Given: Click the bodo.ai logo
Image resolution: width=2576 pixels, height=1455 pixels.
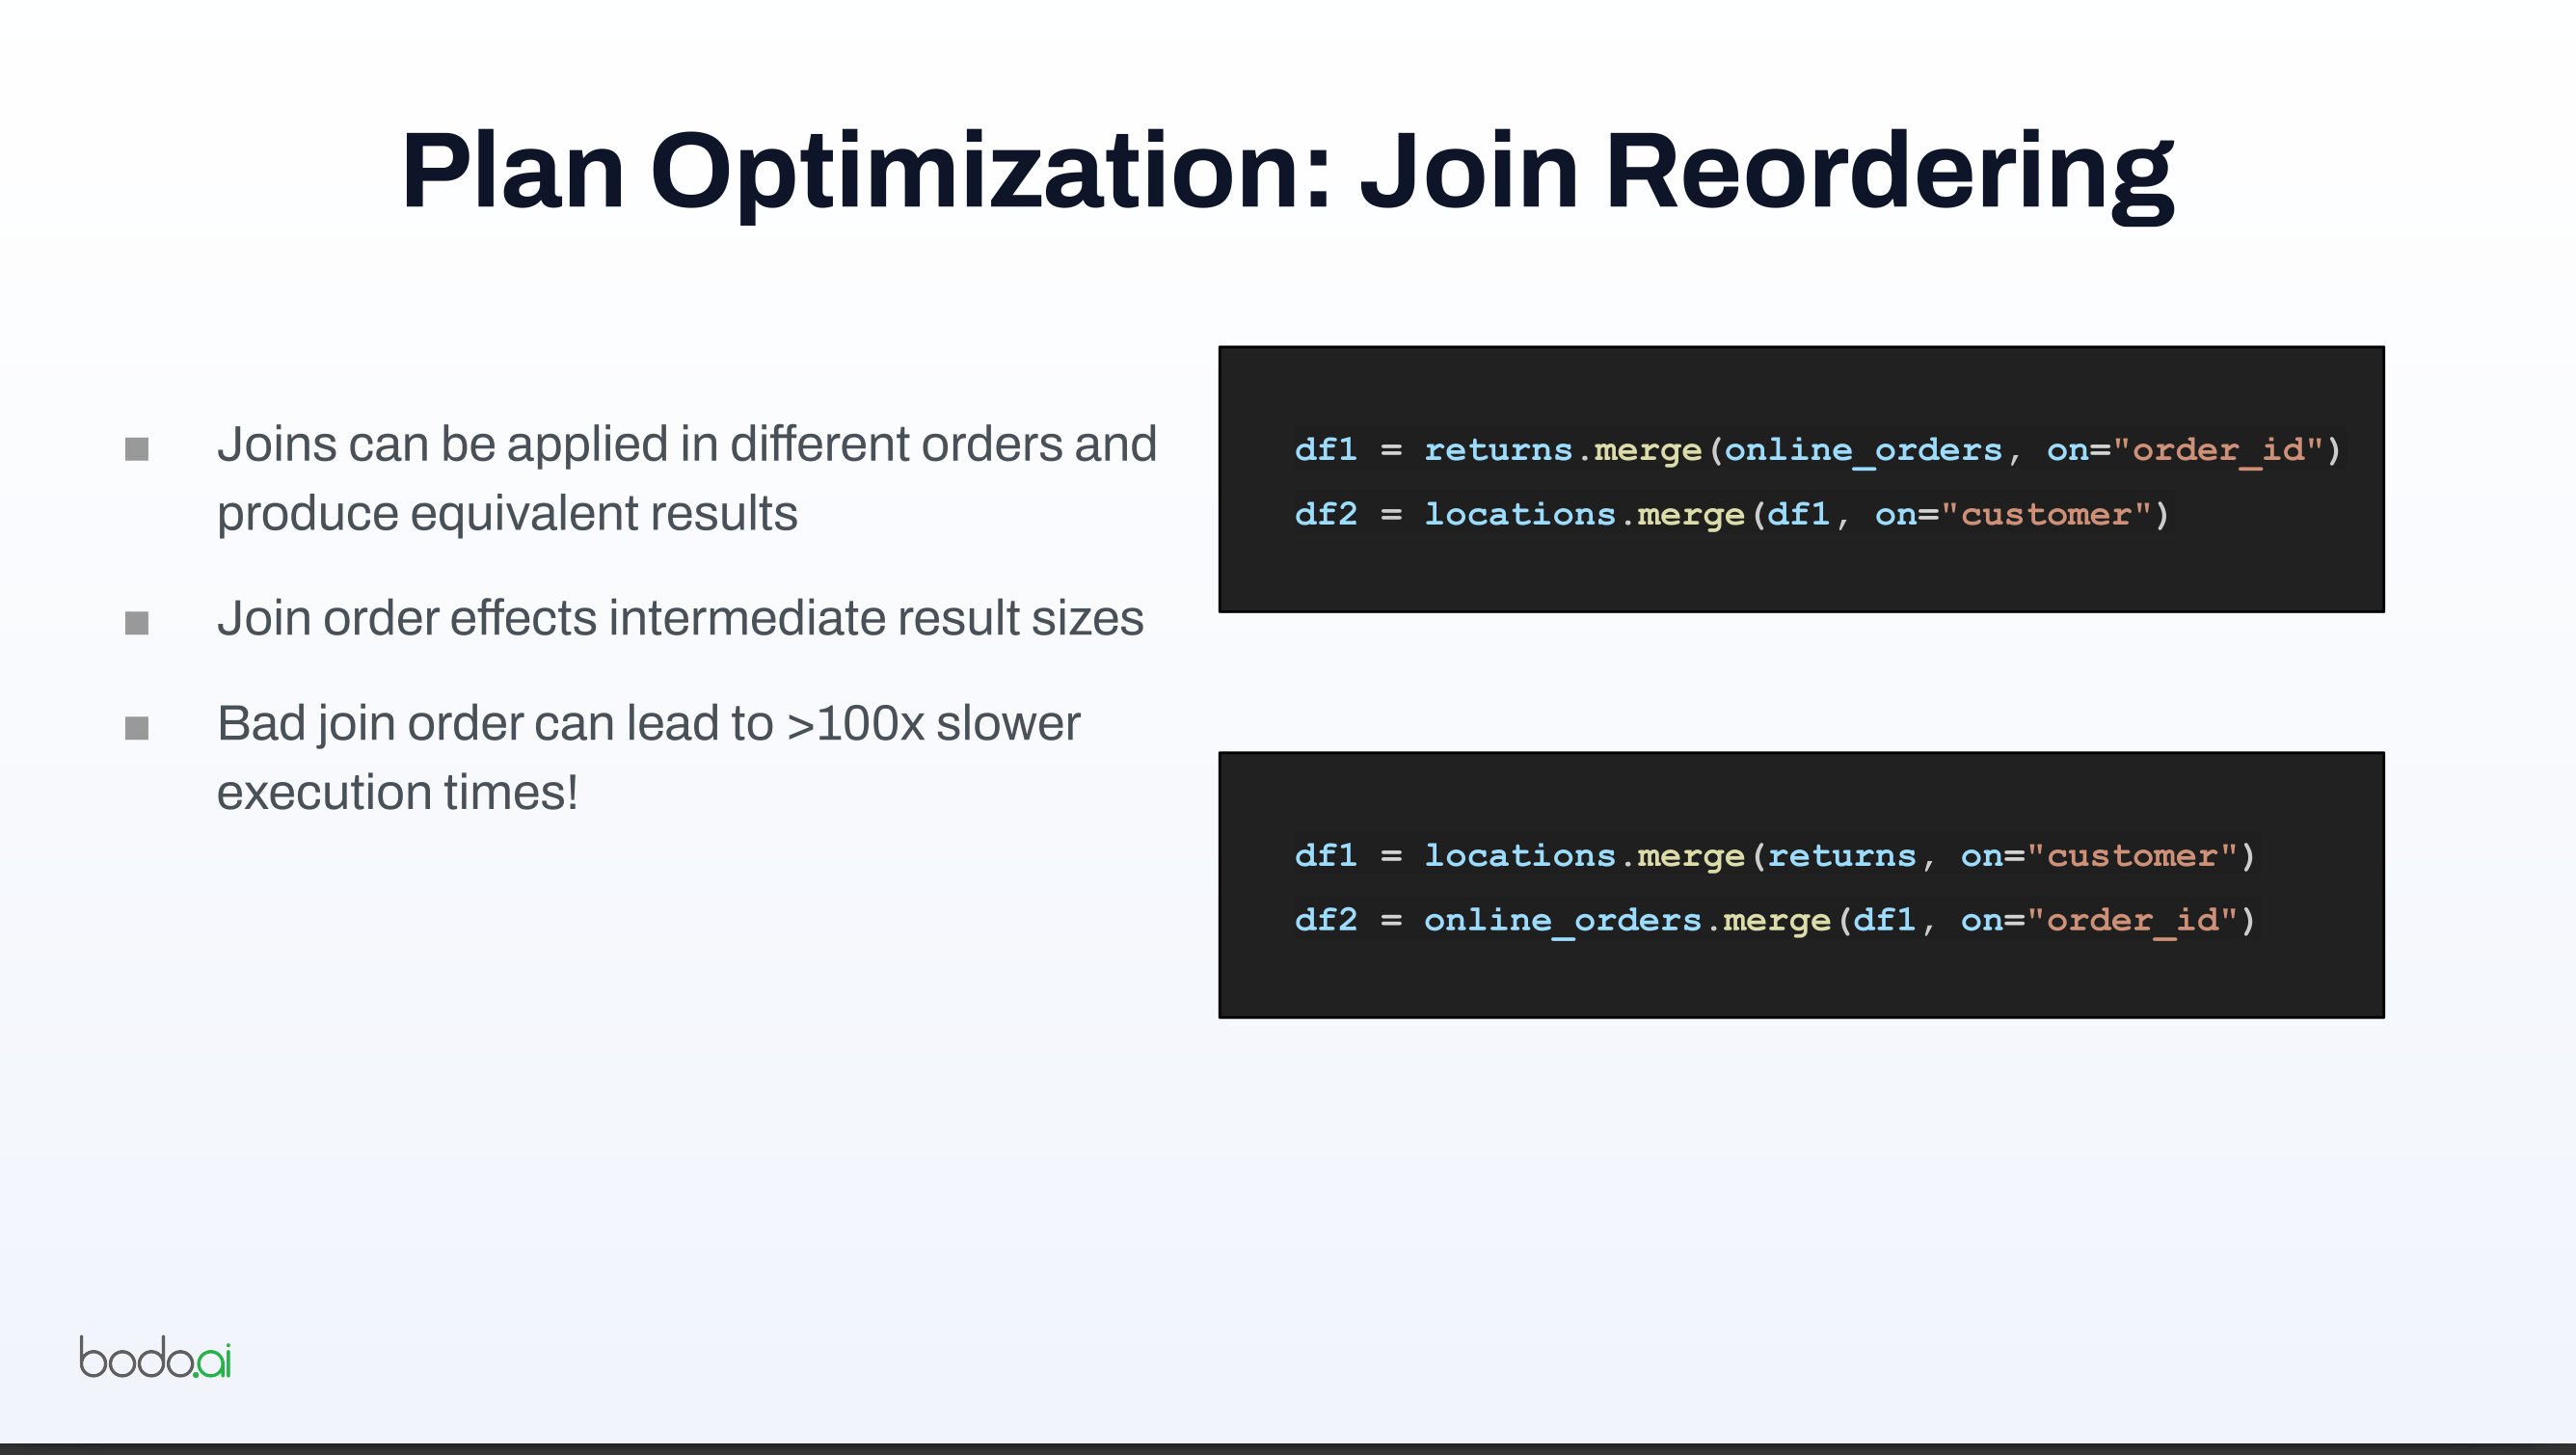Looking at the screenshot, I should (155, 1358).
